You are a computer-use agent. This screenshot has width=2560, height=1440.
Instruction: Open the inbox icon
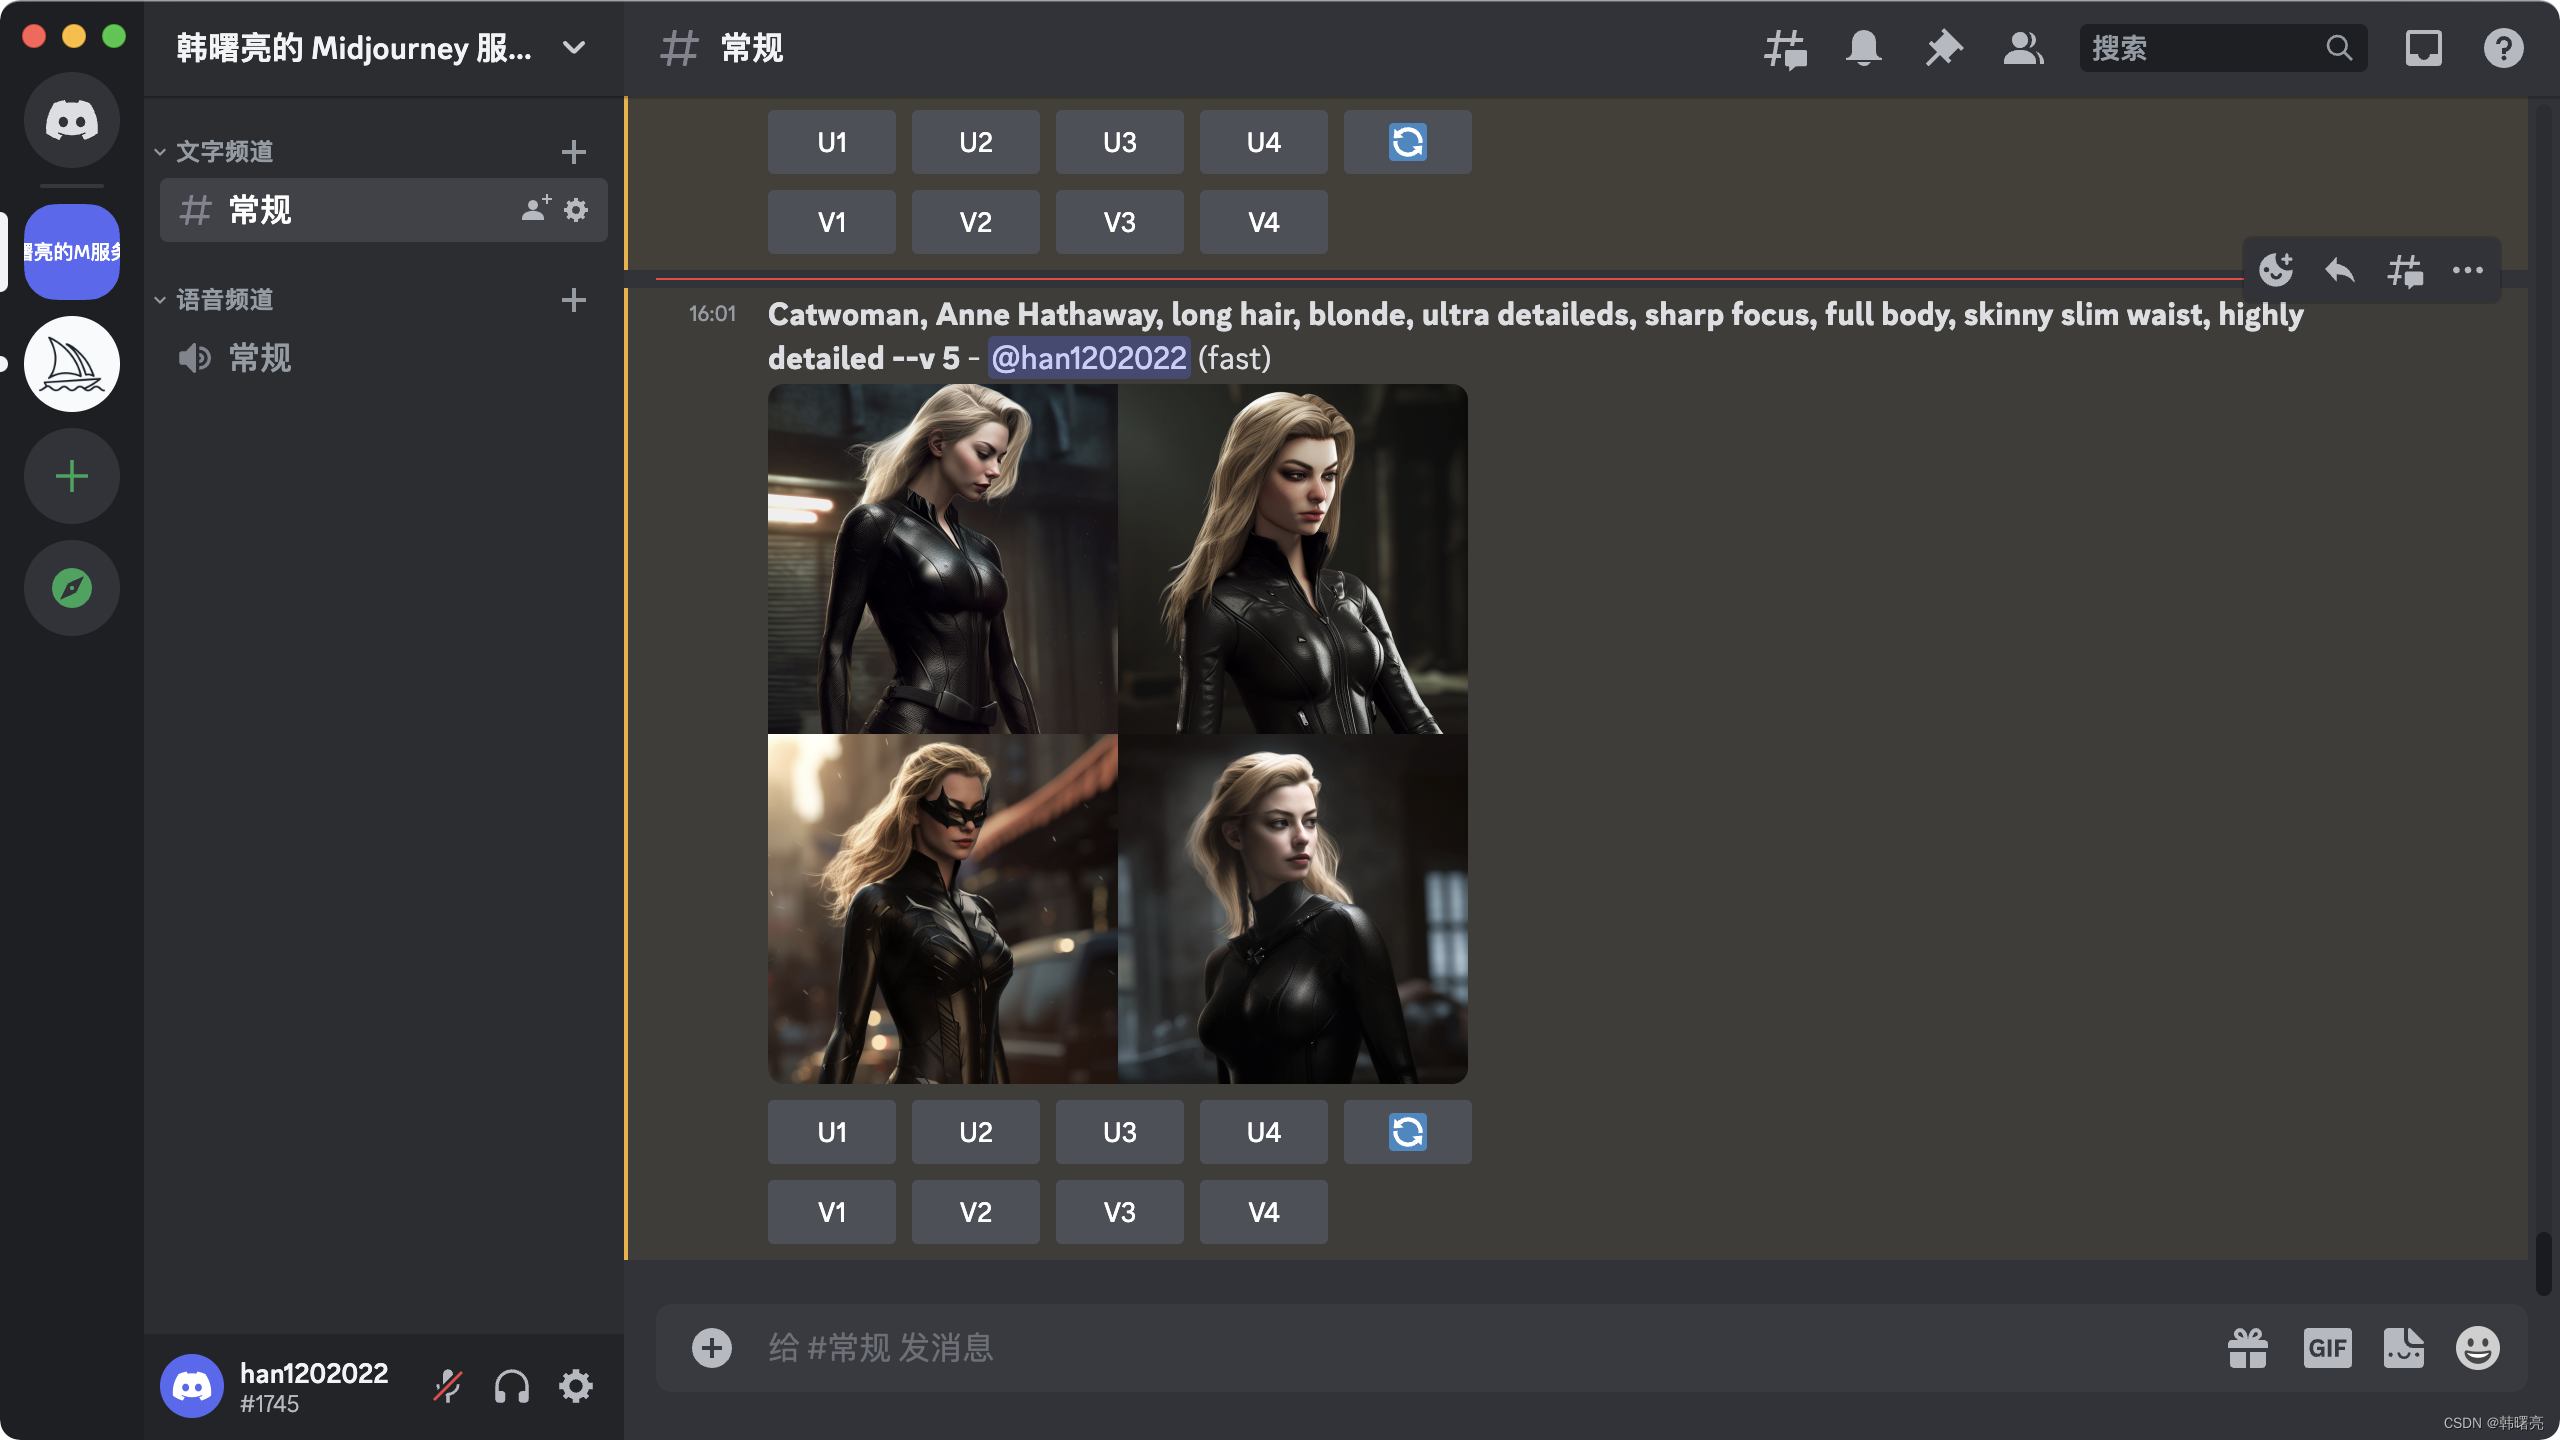click(x=2423, y=48)
